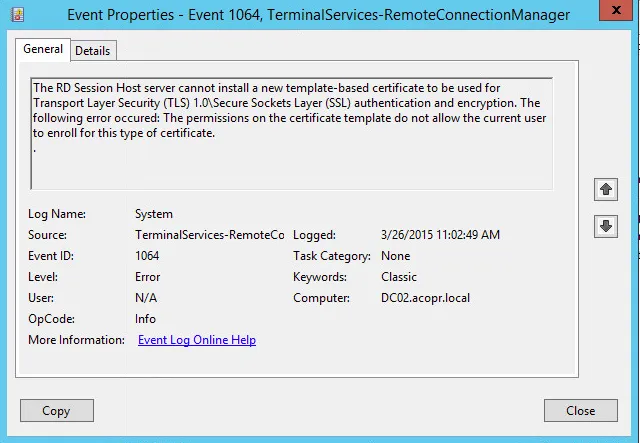This screenshot has width=640, height=443.
Task: Click the User value N/A
Action: point(146,298)
